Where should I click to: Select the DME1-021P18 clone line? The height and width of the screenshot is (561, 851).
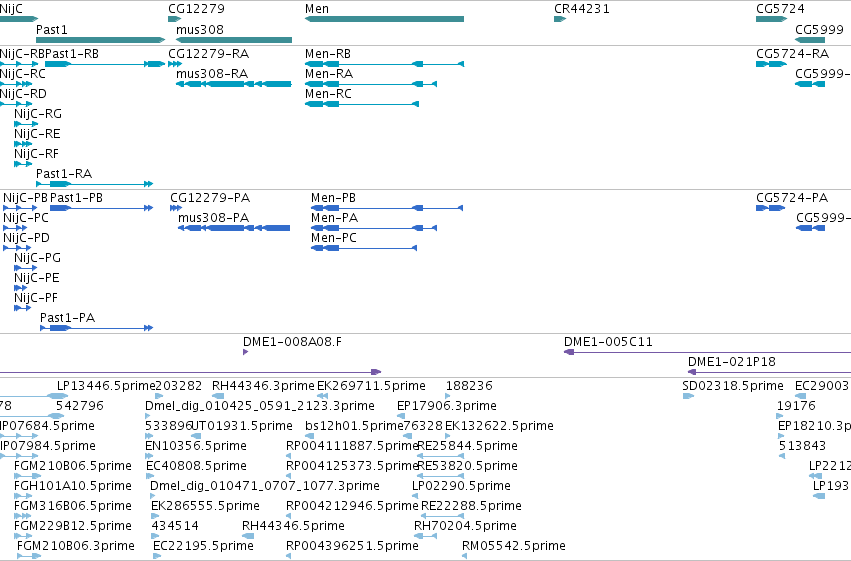769,372
